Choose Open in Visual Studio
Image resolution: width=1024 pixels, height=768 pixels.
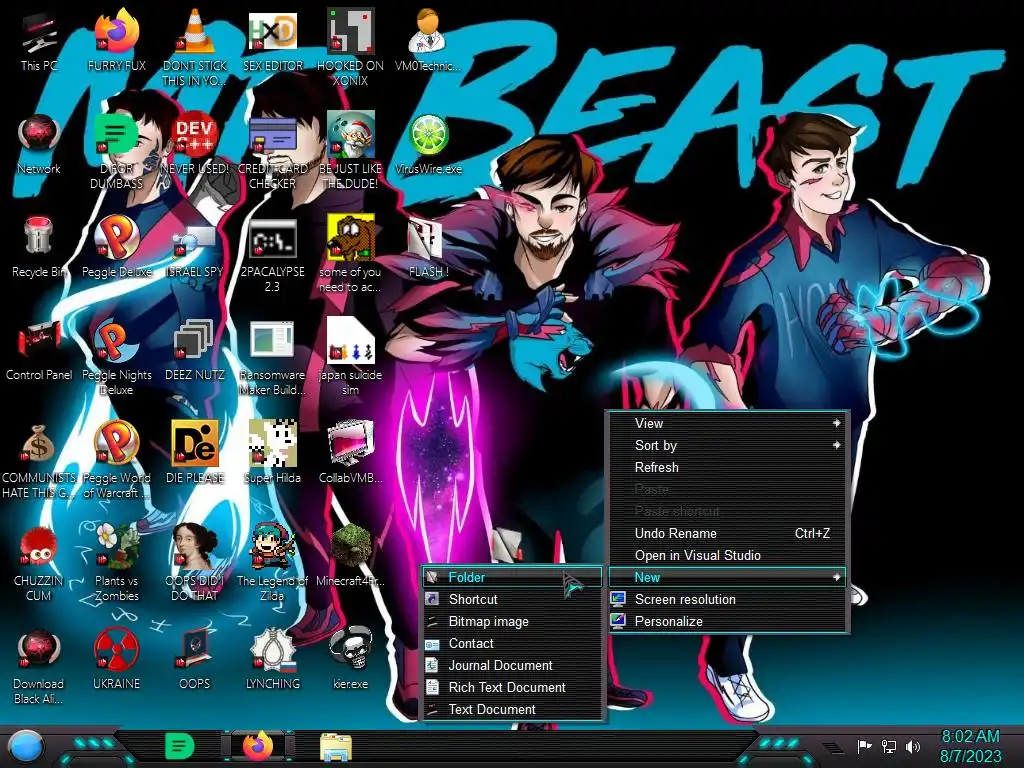[729, 556]
